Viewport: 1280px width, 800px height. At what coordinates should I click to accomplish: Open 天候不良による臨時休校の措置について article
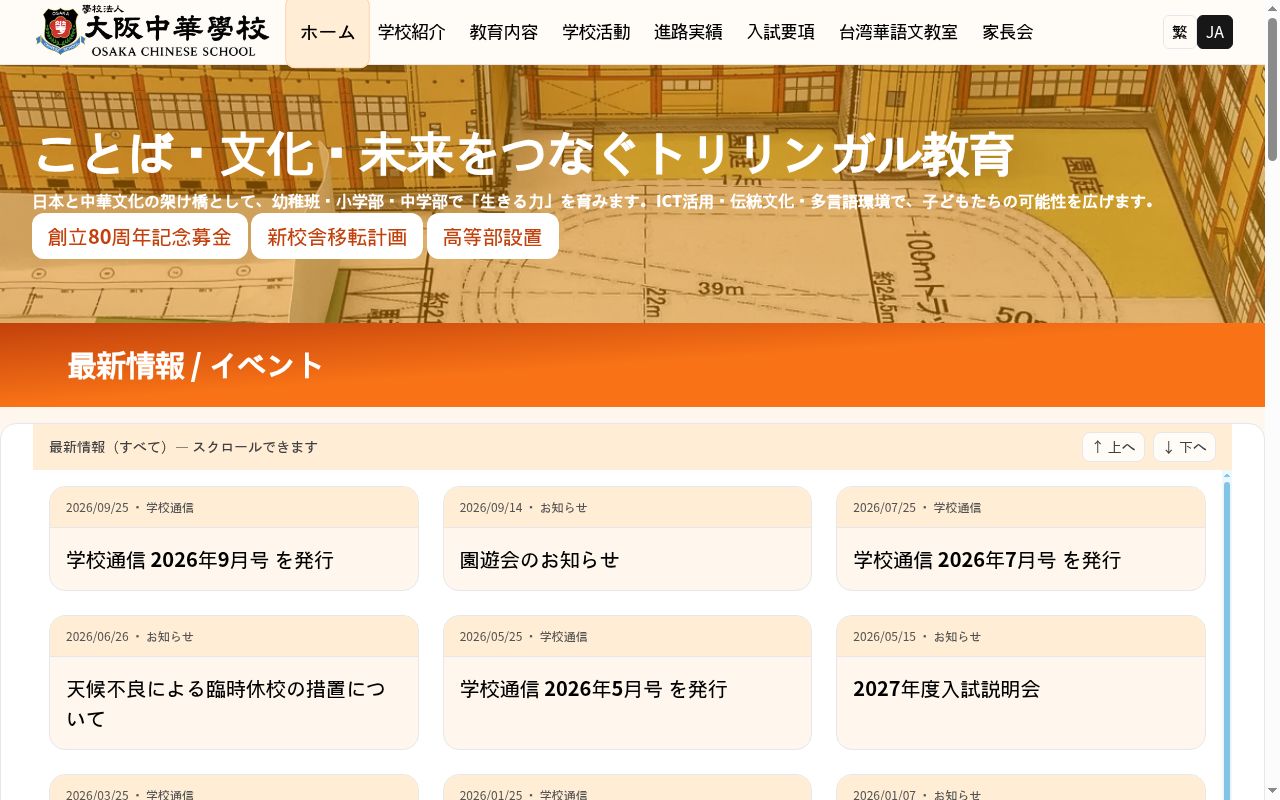point(234,682)
